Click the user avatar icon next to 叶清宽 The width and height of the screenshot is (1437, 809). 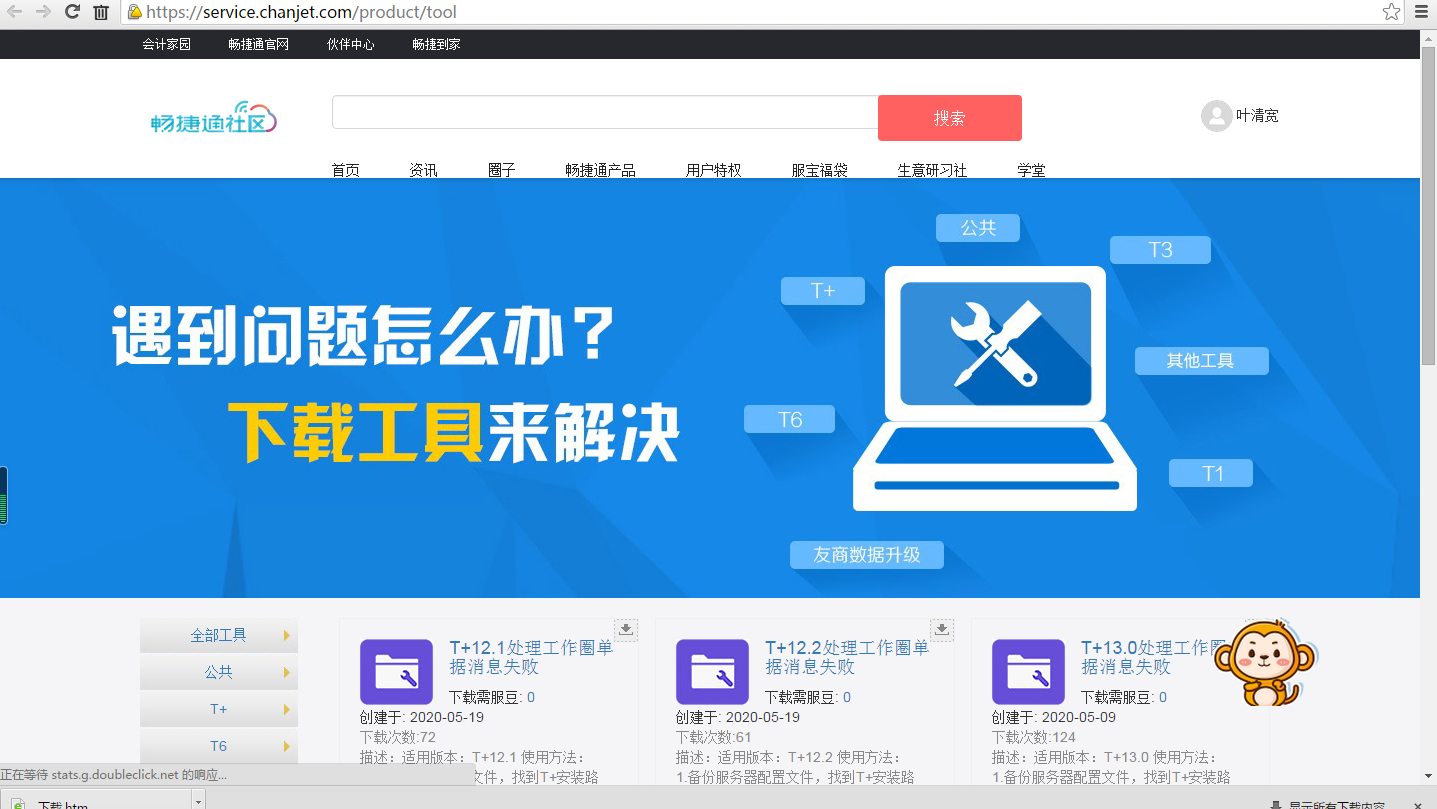[1216, 116]
